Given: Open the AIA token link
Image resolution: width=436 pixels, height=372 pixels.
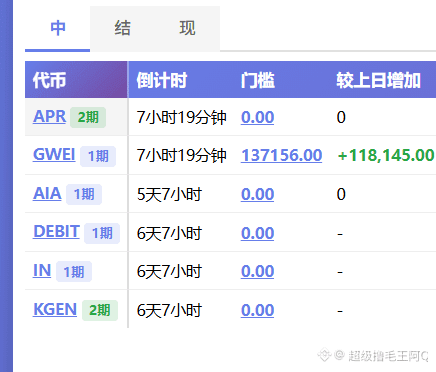Looking at the screenshot, I should click(47, 194).
